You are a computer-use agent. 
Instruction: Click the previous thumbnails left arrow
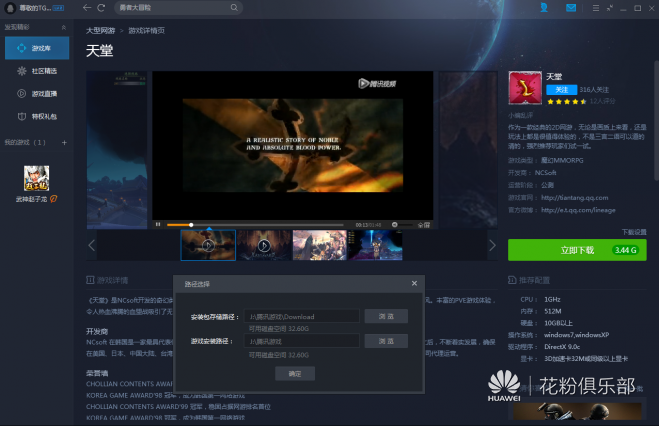tap(92, 245)
